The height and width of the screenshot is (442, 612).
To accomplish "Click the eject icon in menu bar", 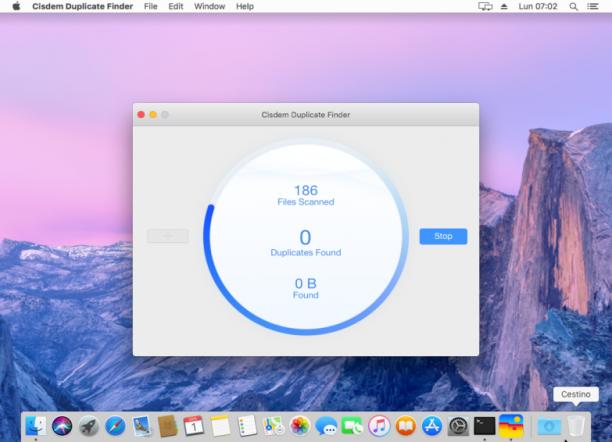I will (x=504, y=6).
